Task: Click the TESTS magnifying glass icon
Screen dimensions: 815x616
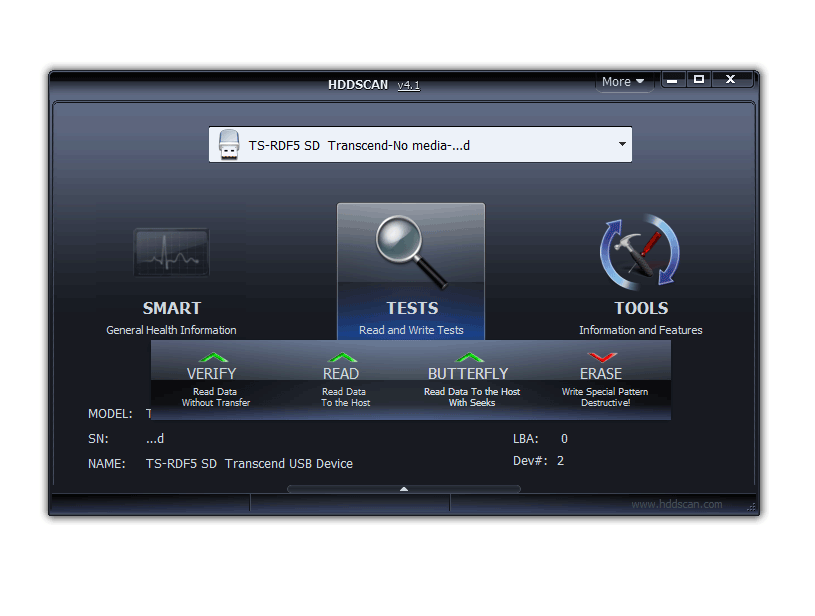Action: click(410, 252)
